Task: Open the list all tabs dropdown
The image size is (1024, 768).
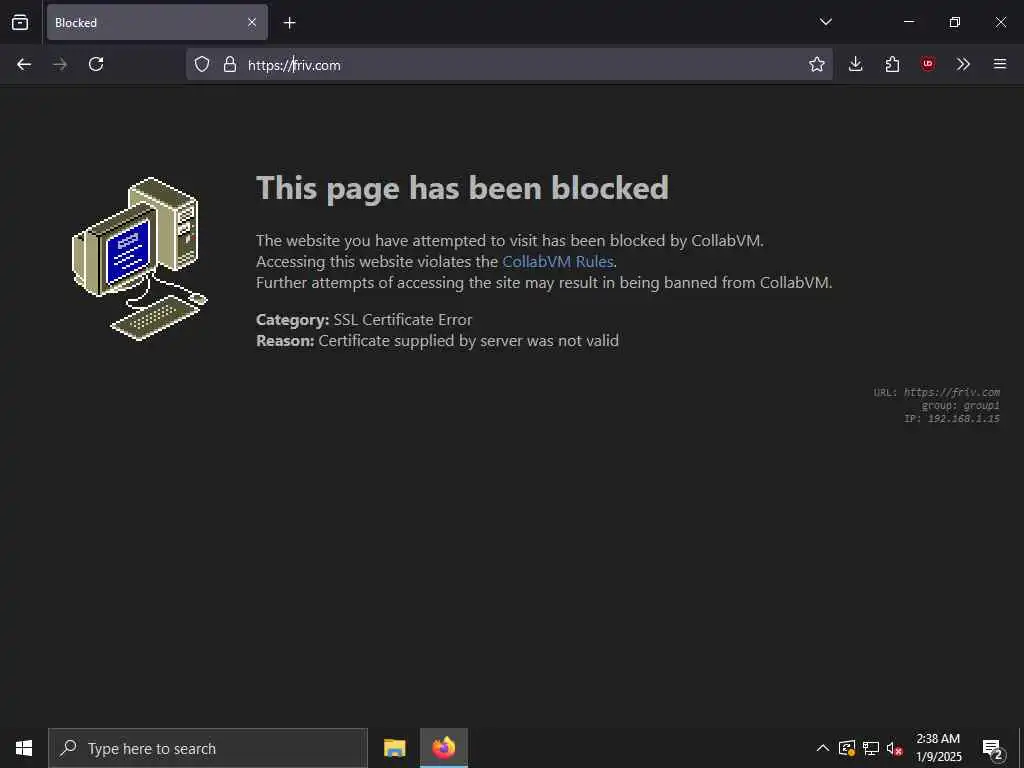Action: tap(825, 22)
